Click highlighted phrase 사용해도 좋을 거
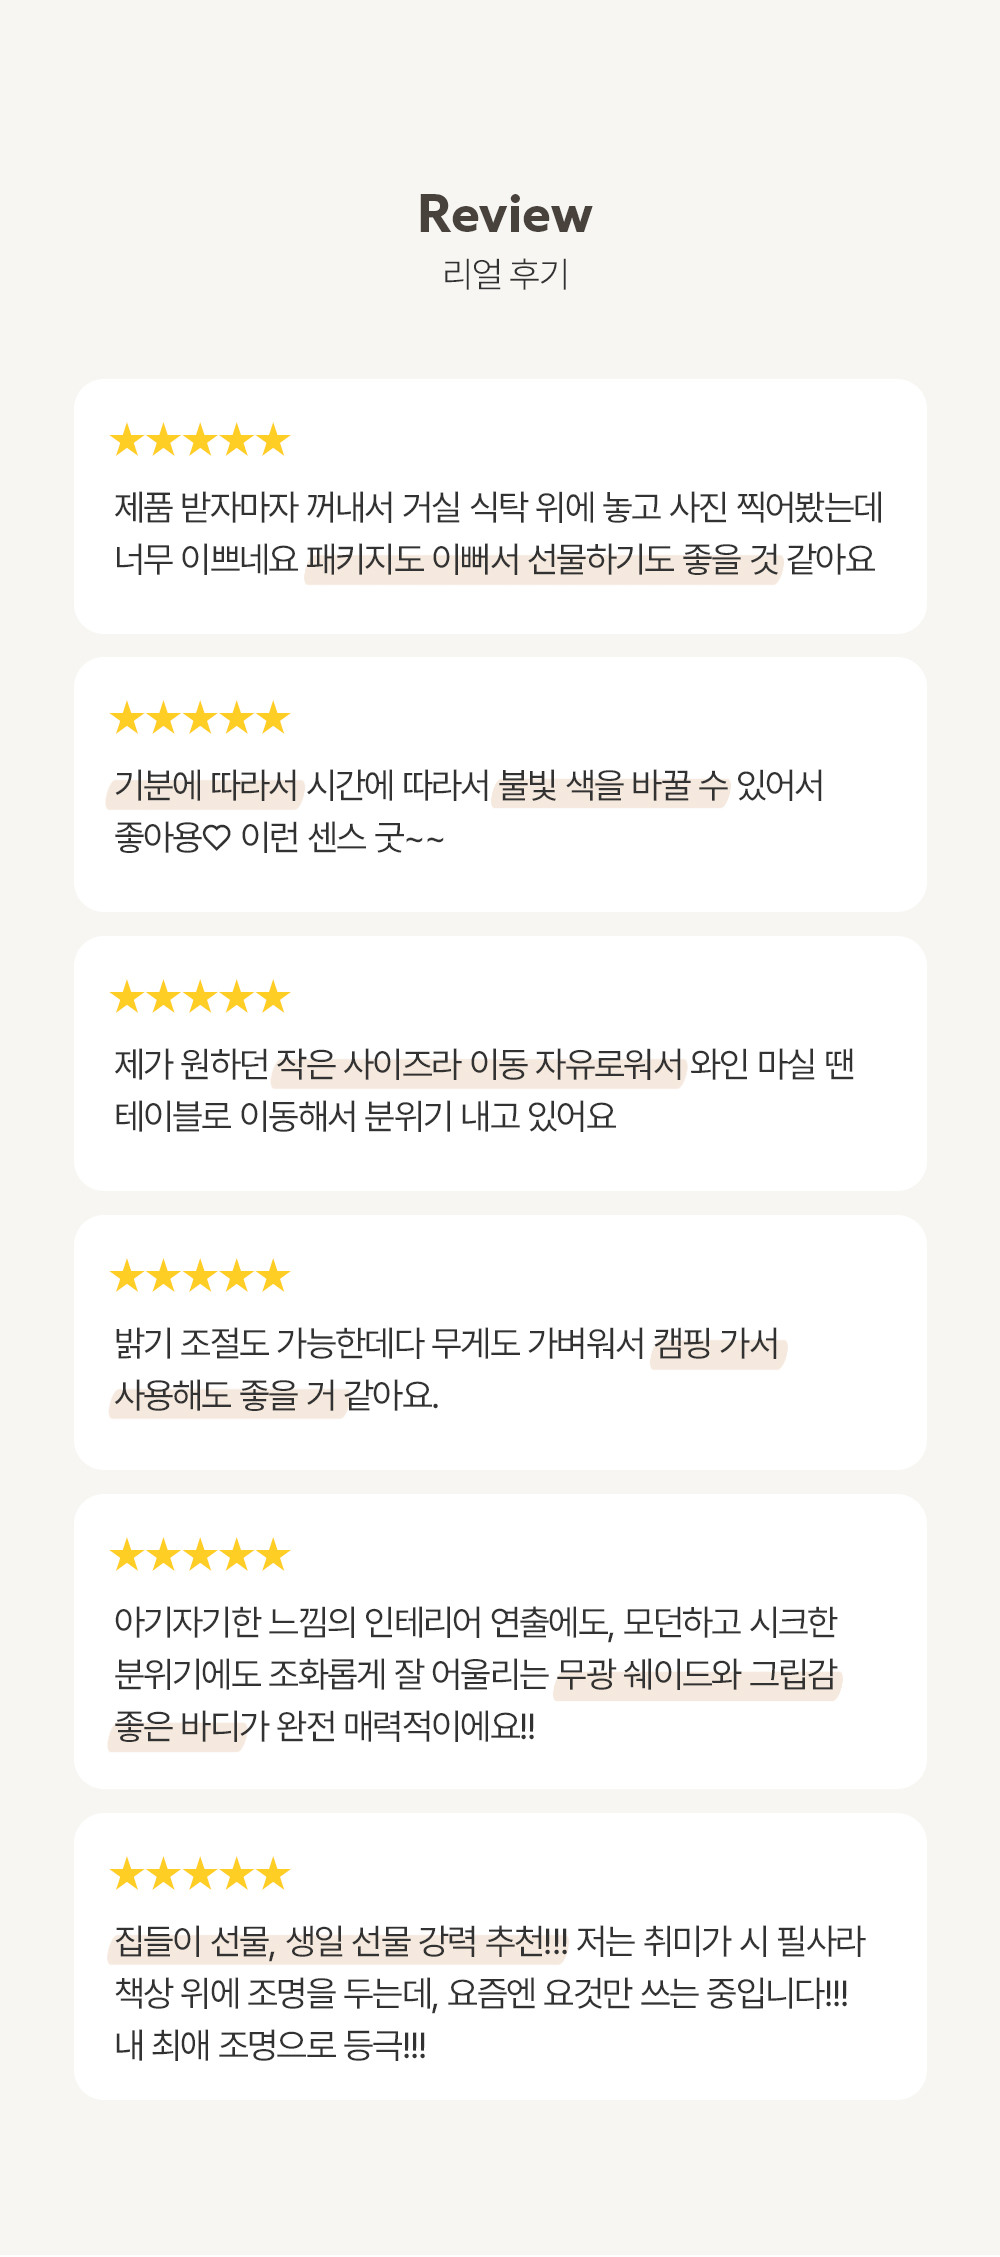 point(226,1395)
